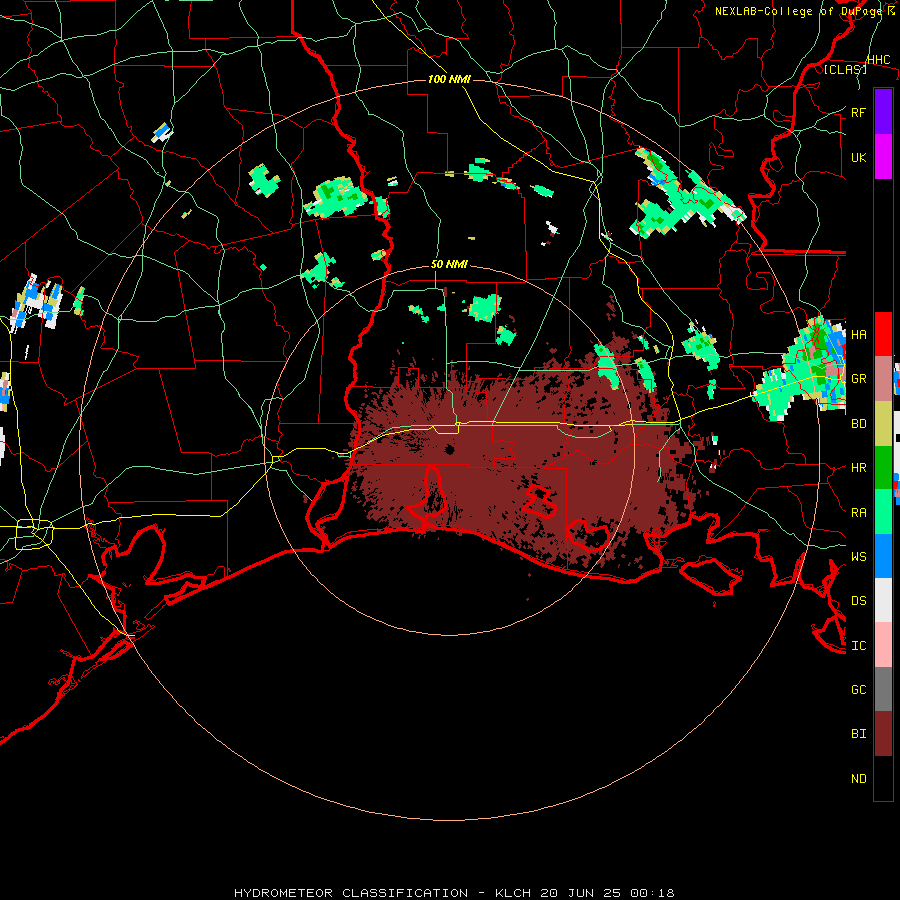This screenshot has width=900, height=900.
Task: Click the 'HR' legend label
Action: click(x=858, y=468)
